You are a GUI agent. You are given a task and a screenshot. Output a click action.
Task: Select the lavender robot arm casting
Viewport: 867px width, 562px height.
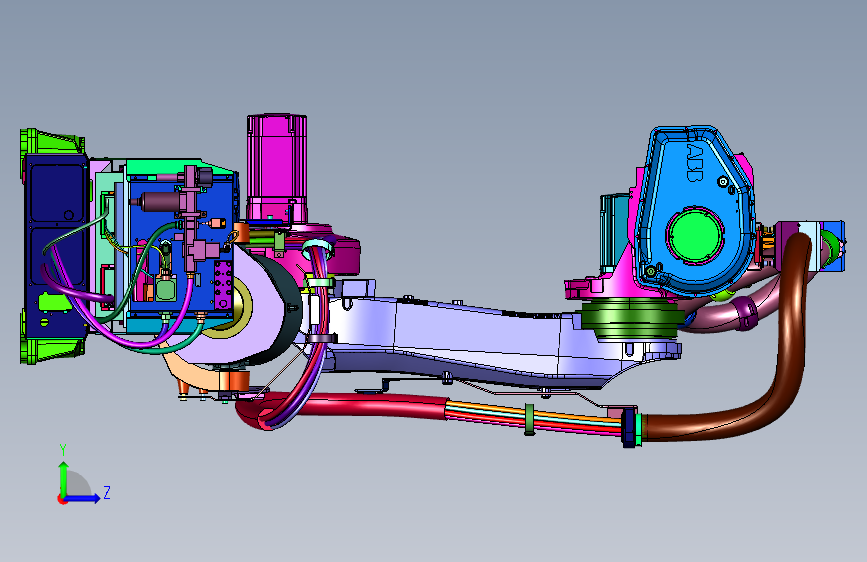[x=470, y=339]
